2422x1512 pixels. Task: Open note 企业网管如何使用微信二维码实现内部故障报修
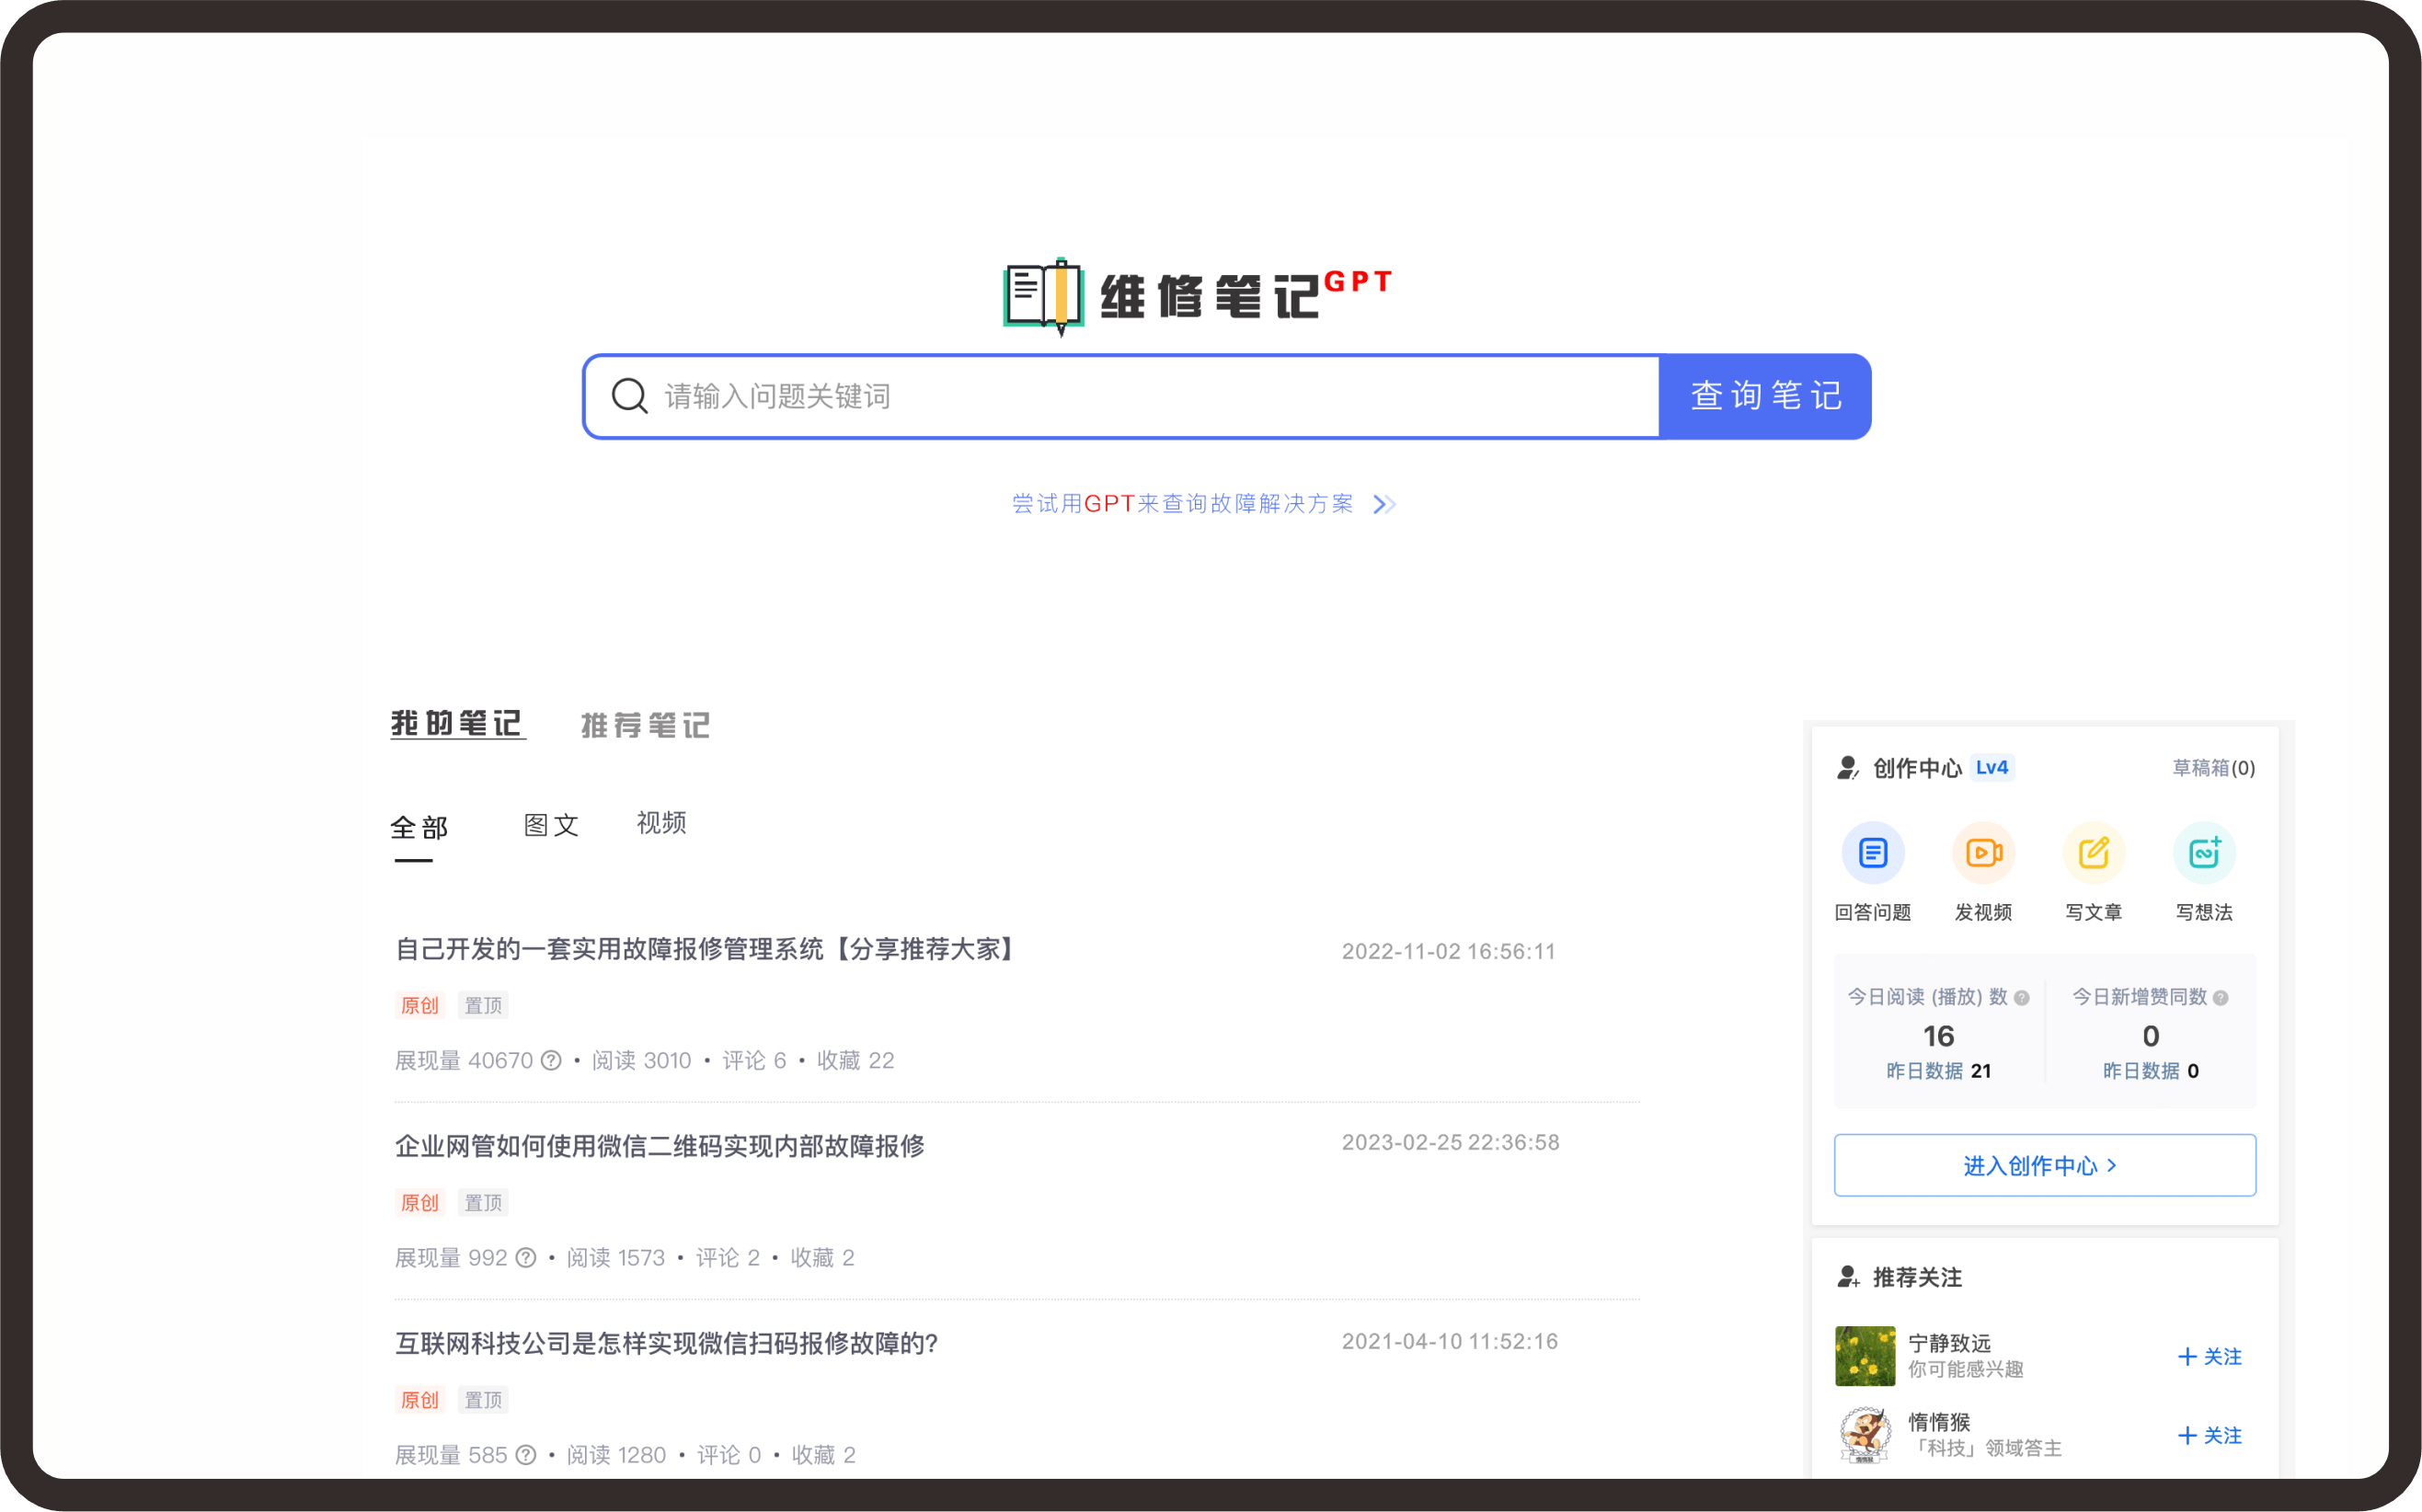click(x=659, y=1146)
